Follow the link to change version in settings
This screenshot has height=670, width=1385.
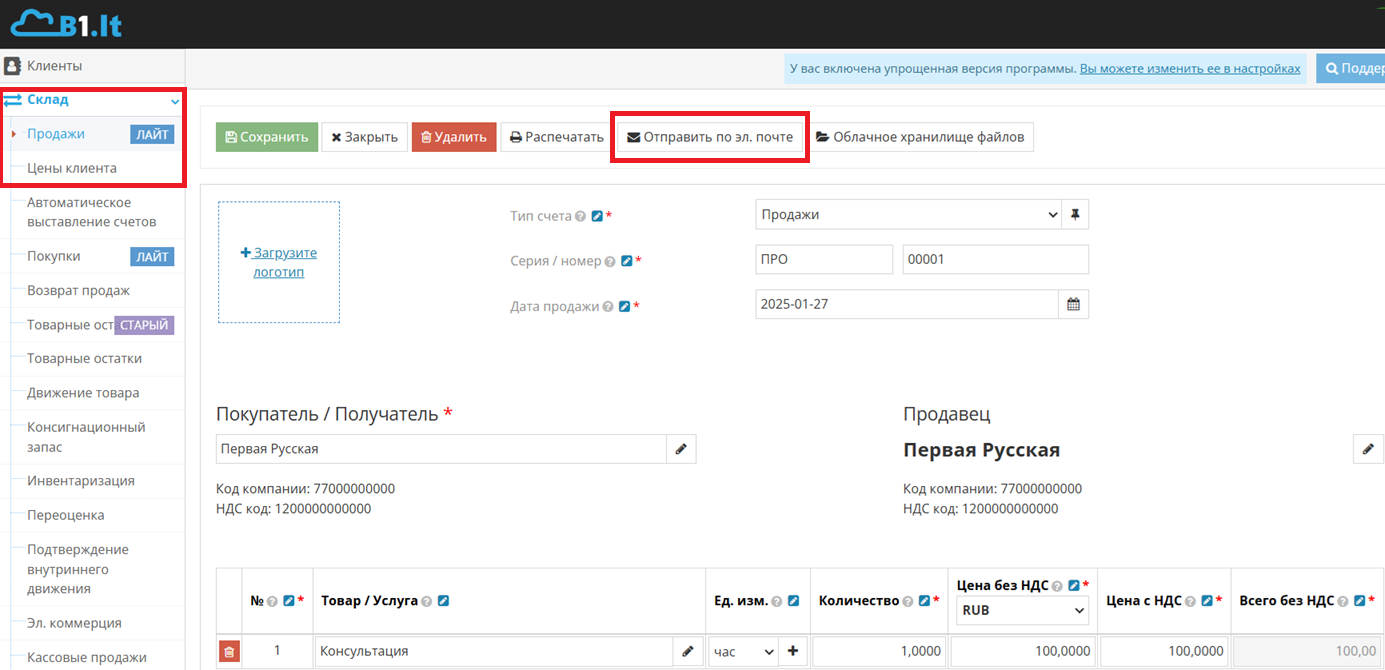pyautogui.click(x=1190, y=69)
